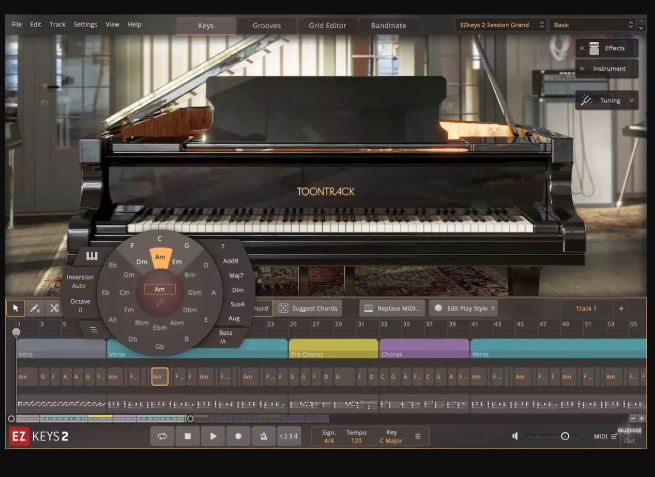
Task: Open the File menu
Action: pos(17,25)
